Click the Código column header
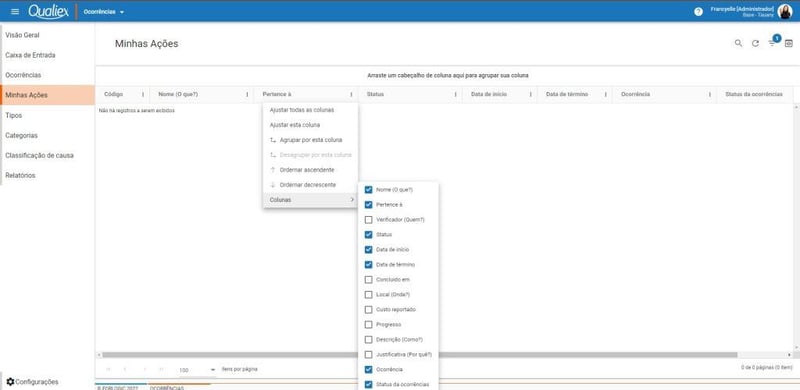 coord(114,94)
